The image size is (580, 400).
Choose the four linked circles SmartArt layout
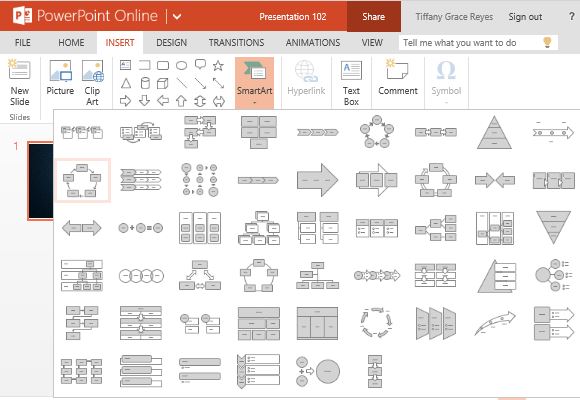pos(141,276)
